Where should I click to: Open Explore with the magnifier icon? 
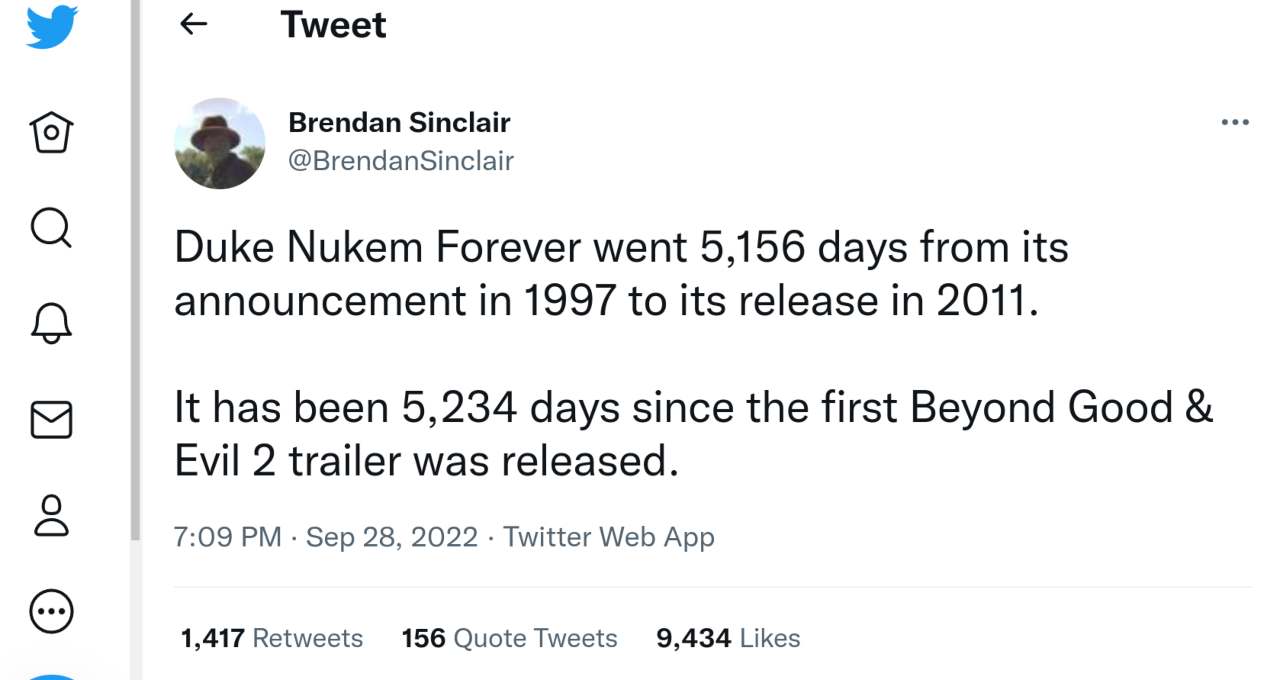pos(51,228)
